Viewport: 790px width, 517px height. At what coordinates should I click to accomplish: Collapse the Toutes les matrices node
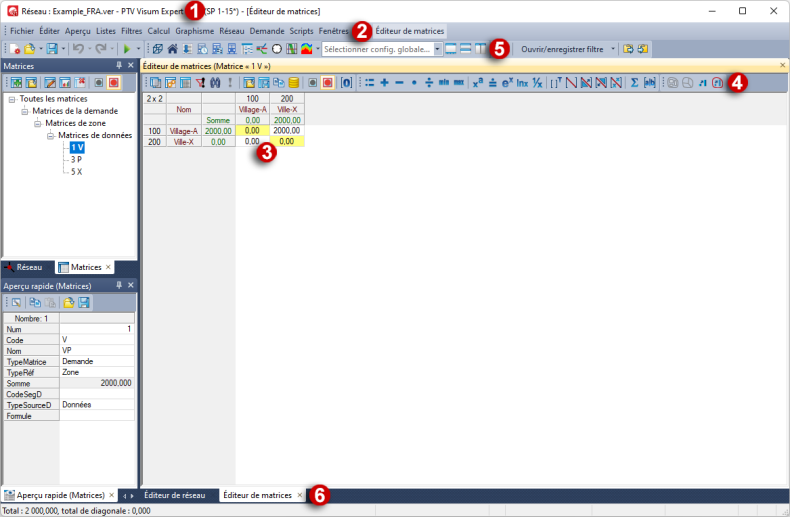(11, 99)
